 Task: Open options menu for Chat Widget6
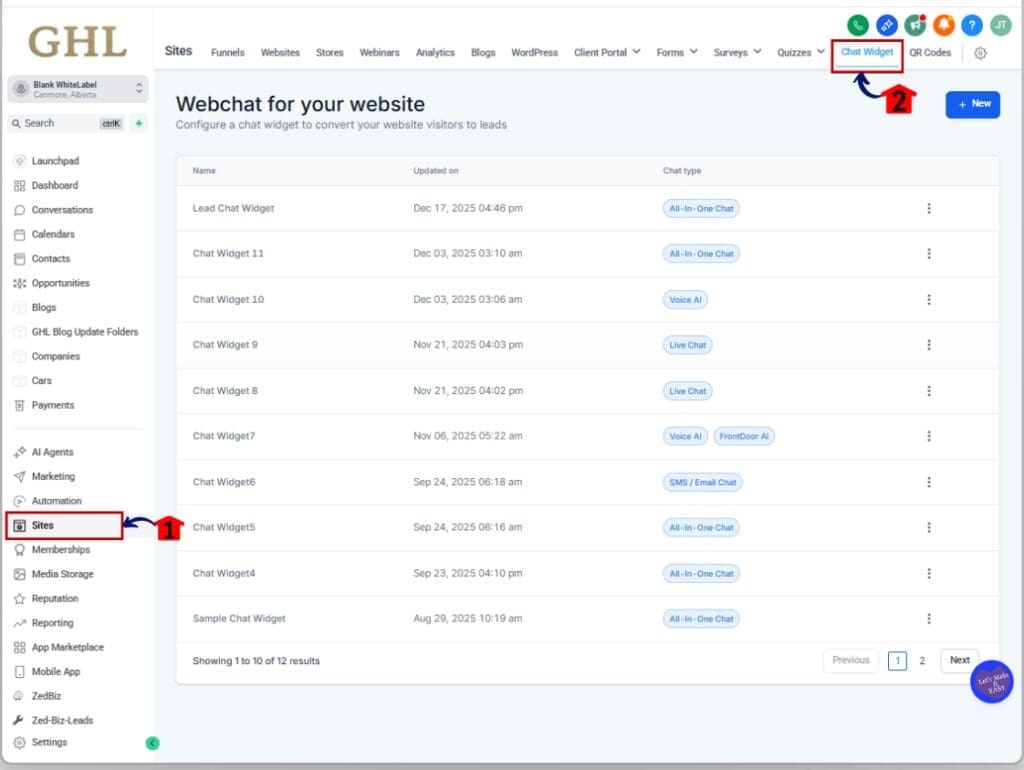pos(929,482)
